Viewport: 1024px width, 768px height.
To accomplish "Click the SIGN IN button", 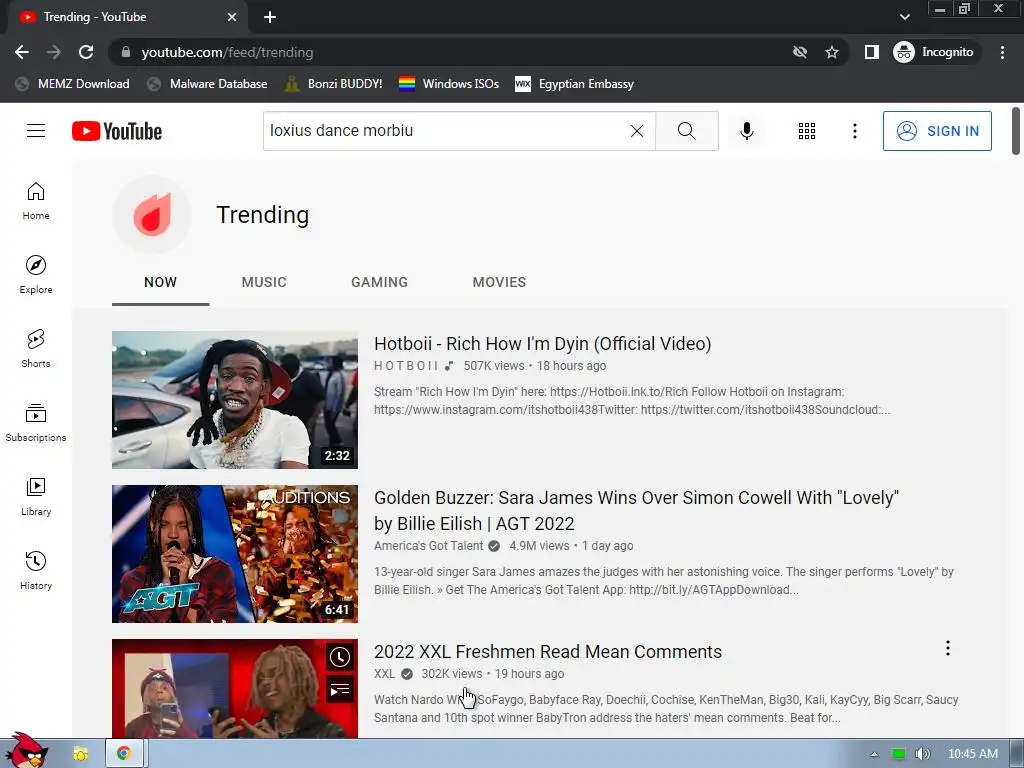I will point(936,131).
